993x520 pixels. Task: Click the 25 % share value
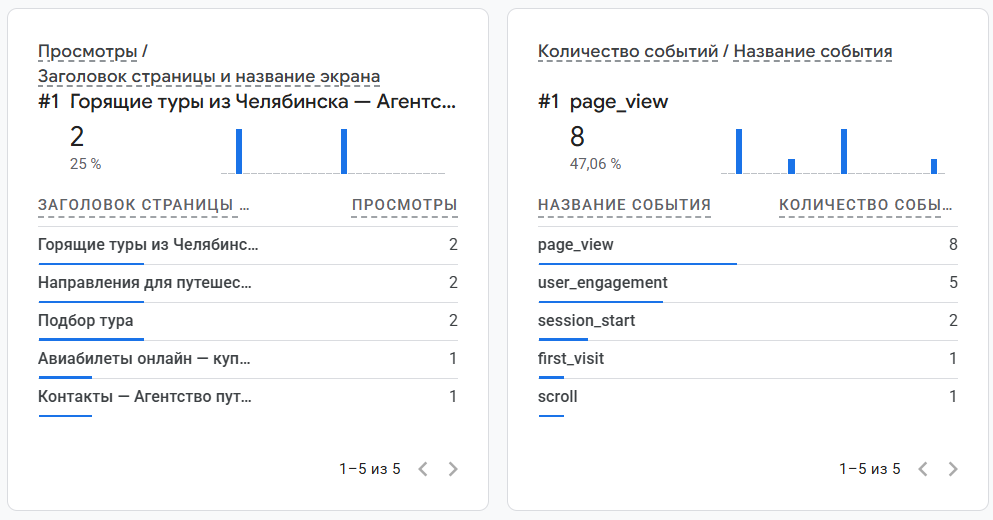[85, 164]
